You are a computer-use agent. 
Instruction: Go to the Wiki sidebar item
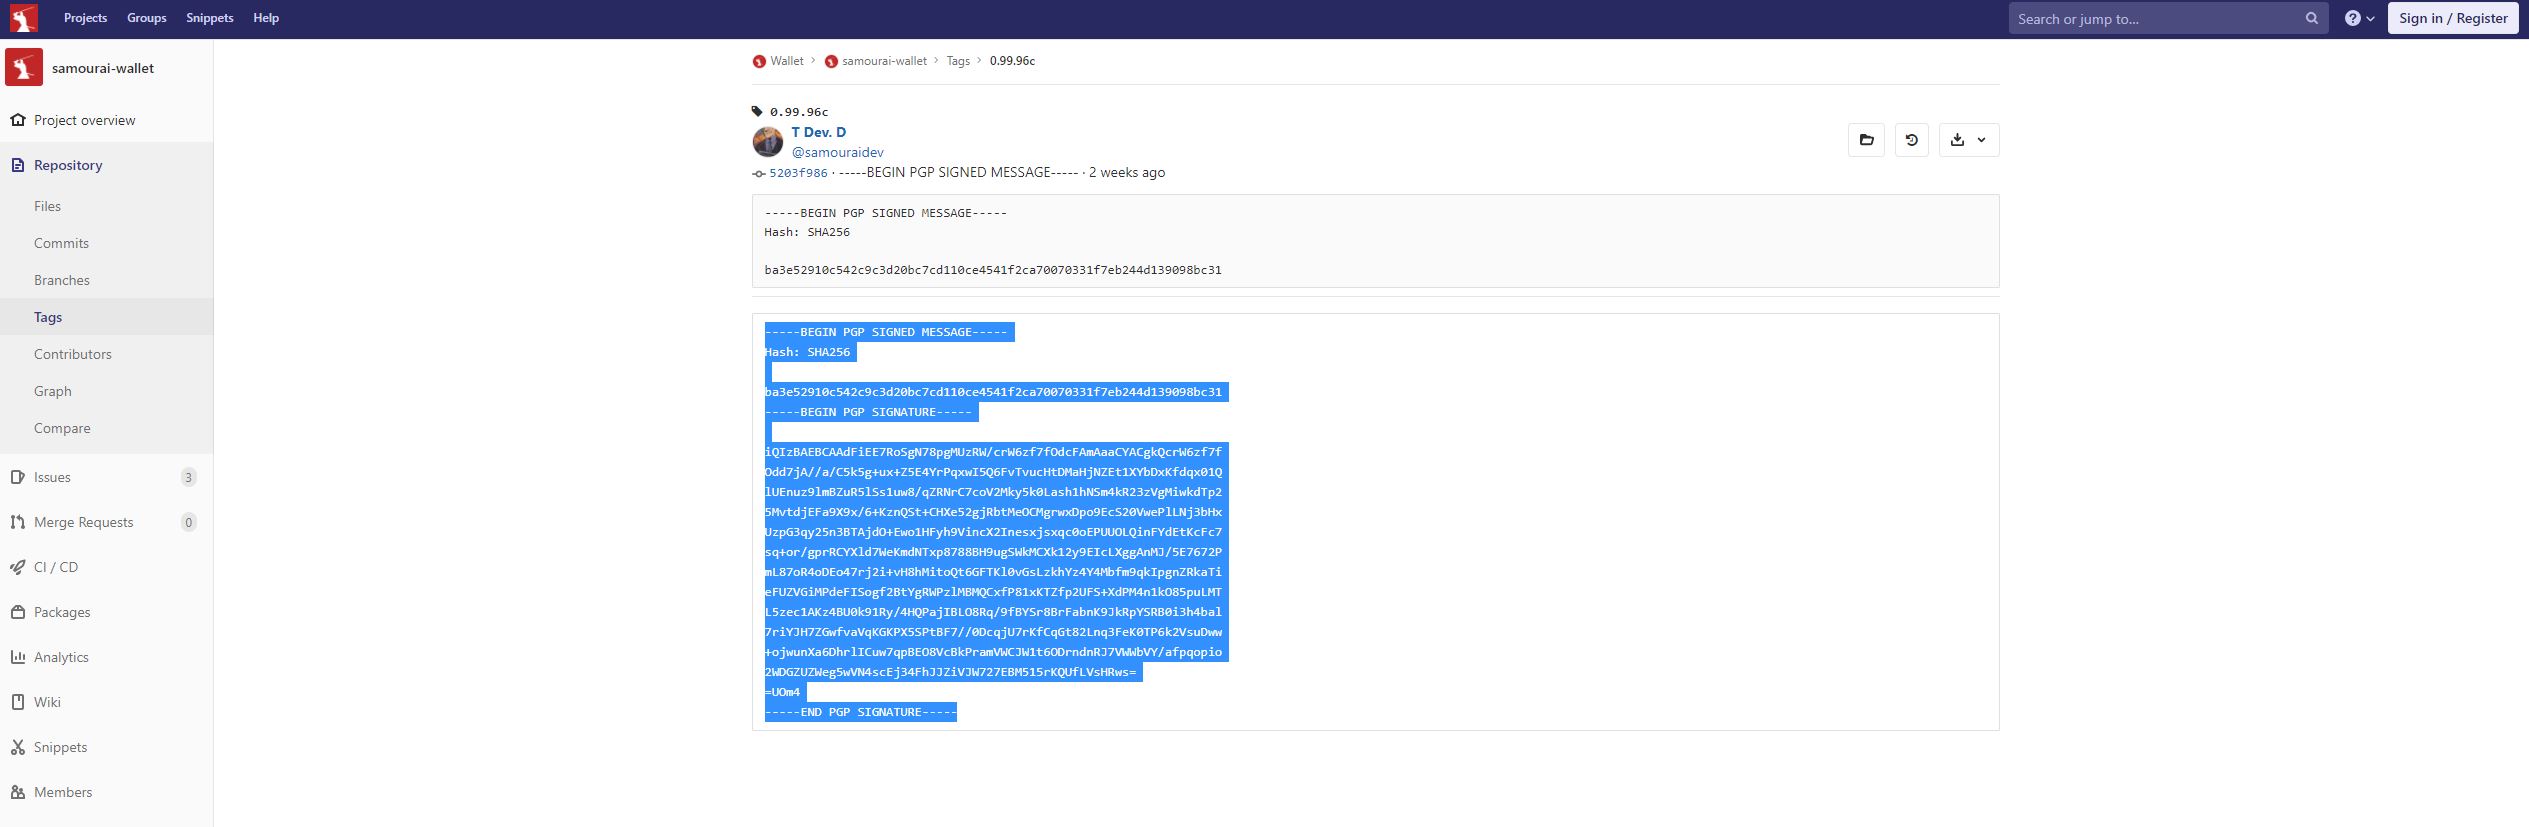click(47, 702)
